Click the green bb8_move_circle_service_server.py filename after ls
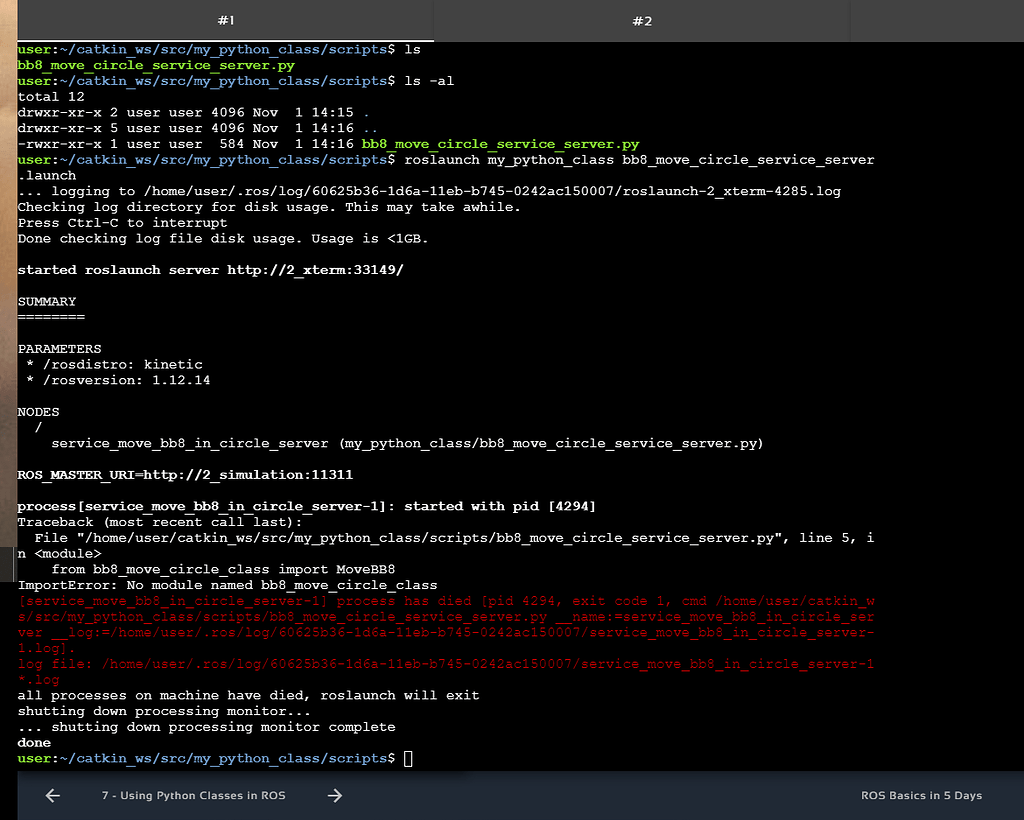 click(x=156, y=65)
